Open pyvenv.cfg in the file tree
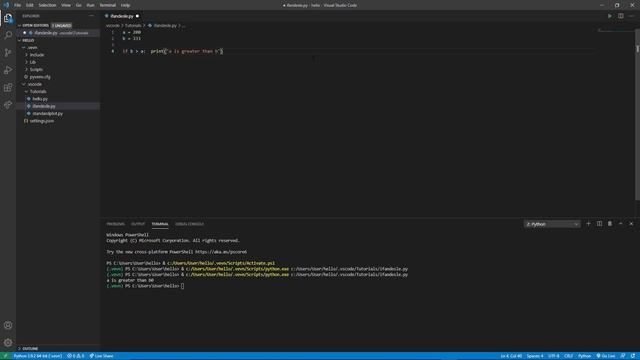 [x=40, y=77]
